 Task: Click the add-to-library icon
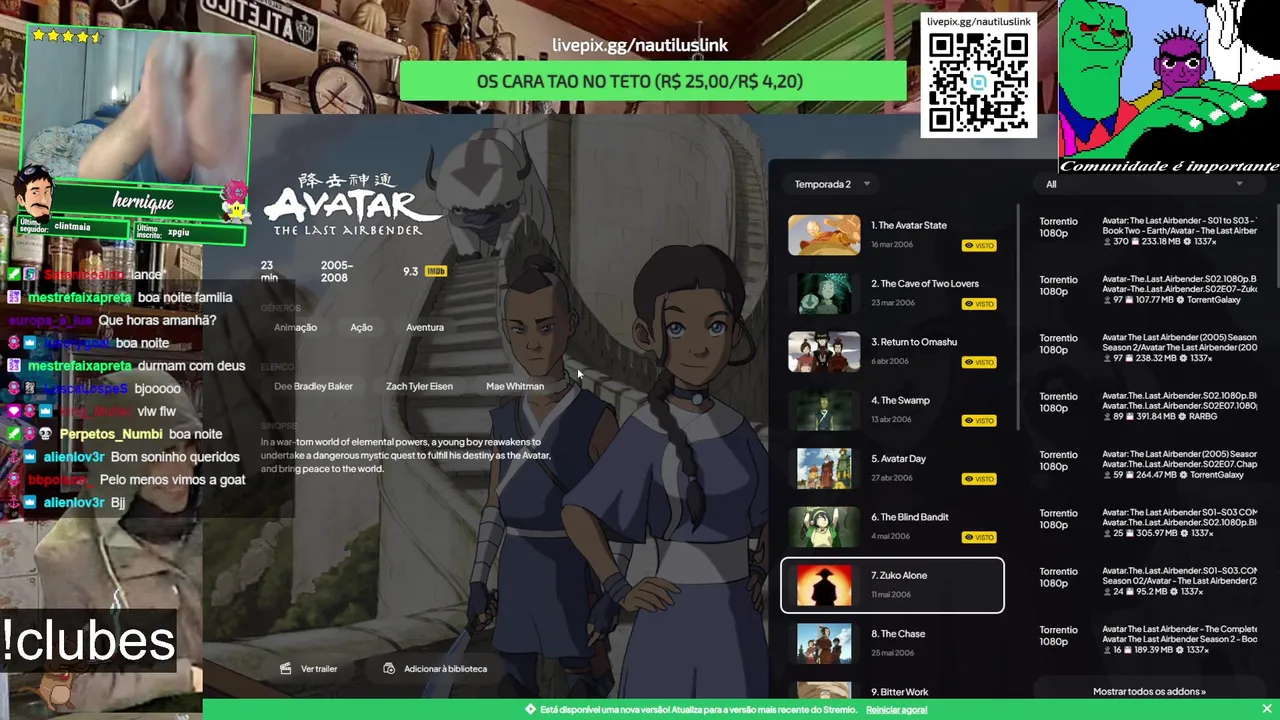tap(389, 669)
